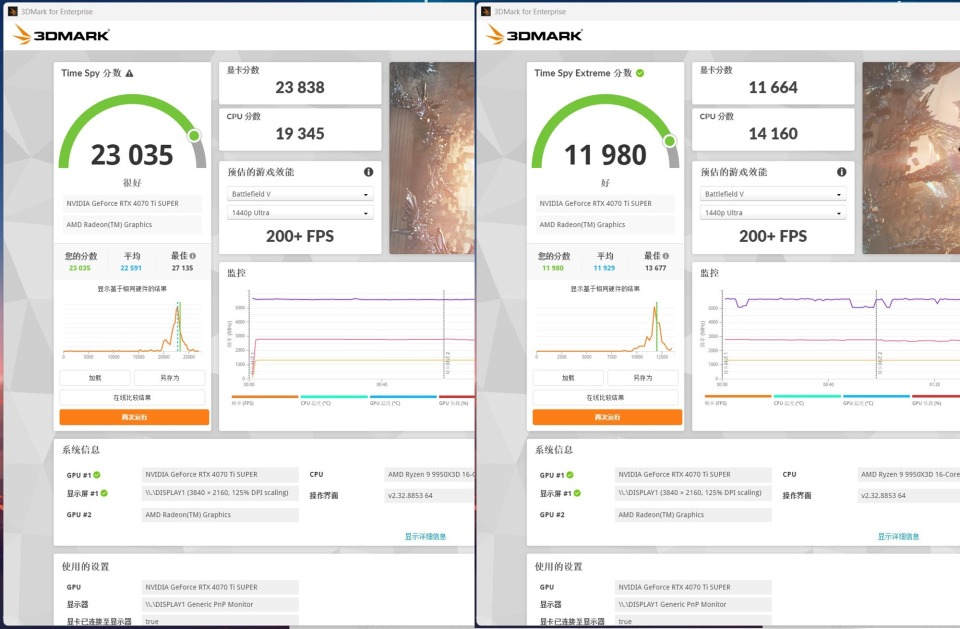
Task: Click average score 11 929
Action: click(604, 268)
